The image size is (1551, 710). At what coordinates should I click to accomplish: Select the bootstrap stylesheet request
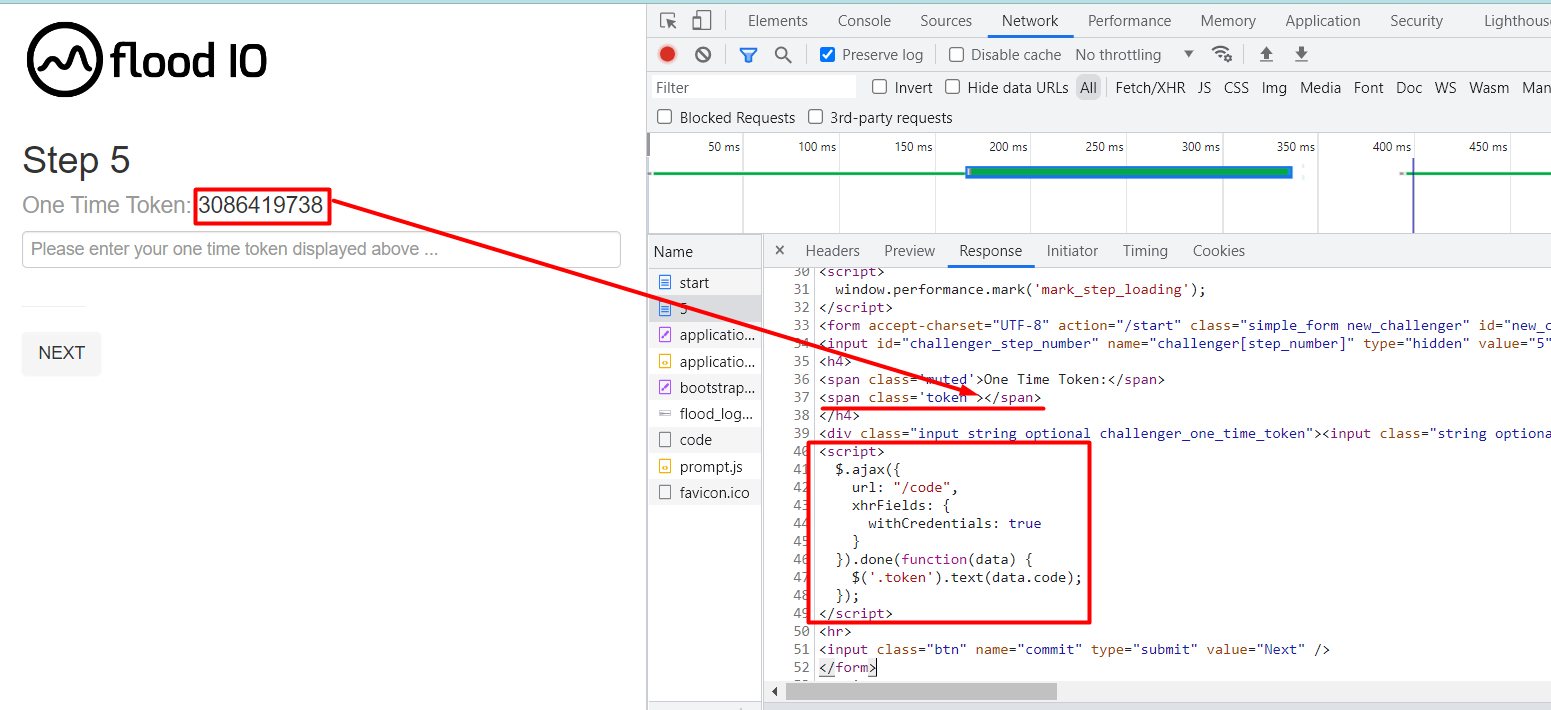(x=705, y=387)
